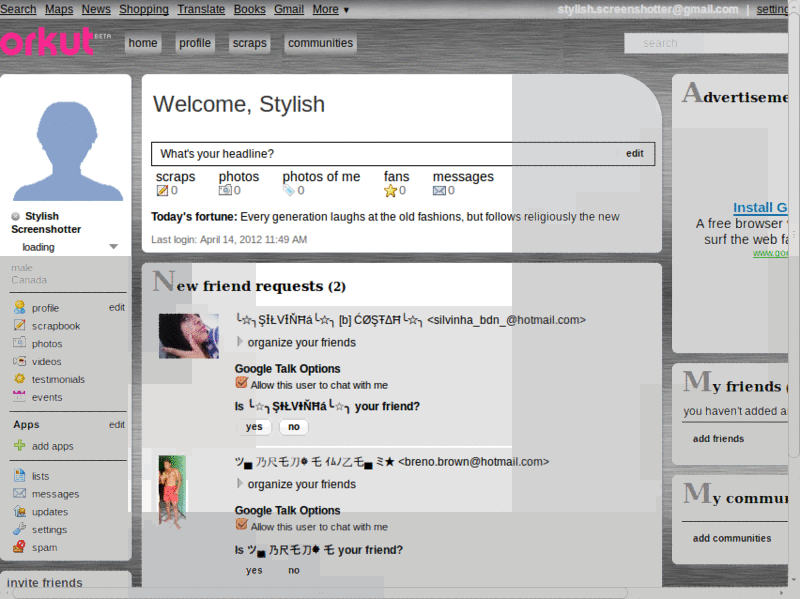Viewport: 800px width, 599px height.
Task: Click the status icon beside Stylish Screenshotter
Action: pos(16,216)
